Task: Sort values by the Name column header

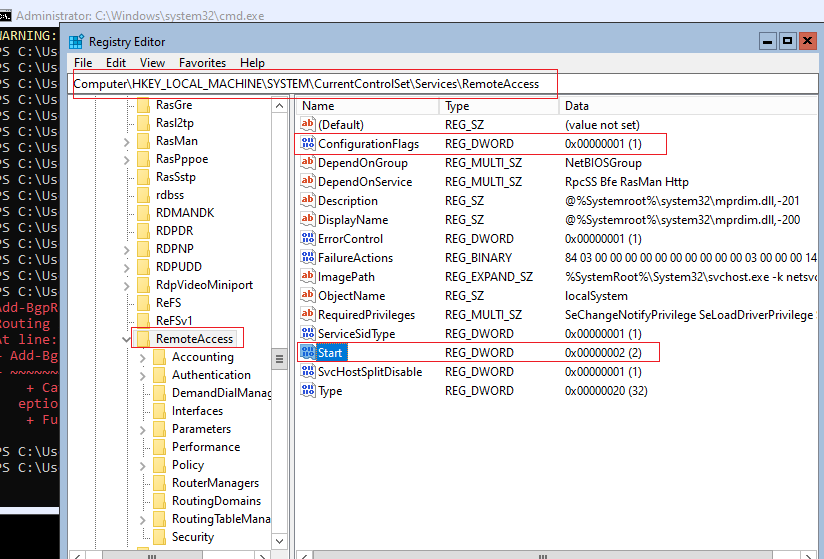Action: tap(367, 106)
